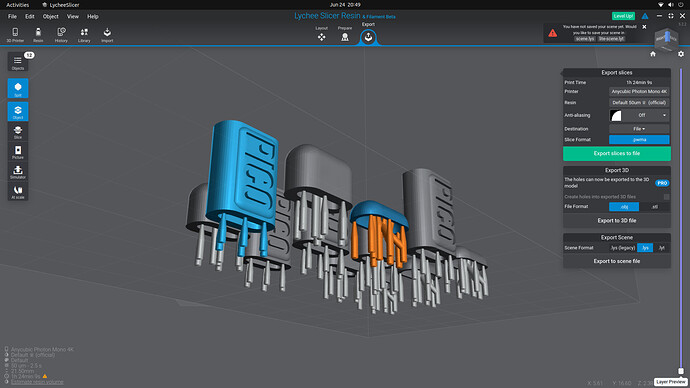Open the Edit menu
The width and height of the screenshot is (690, 388).
29,16
